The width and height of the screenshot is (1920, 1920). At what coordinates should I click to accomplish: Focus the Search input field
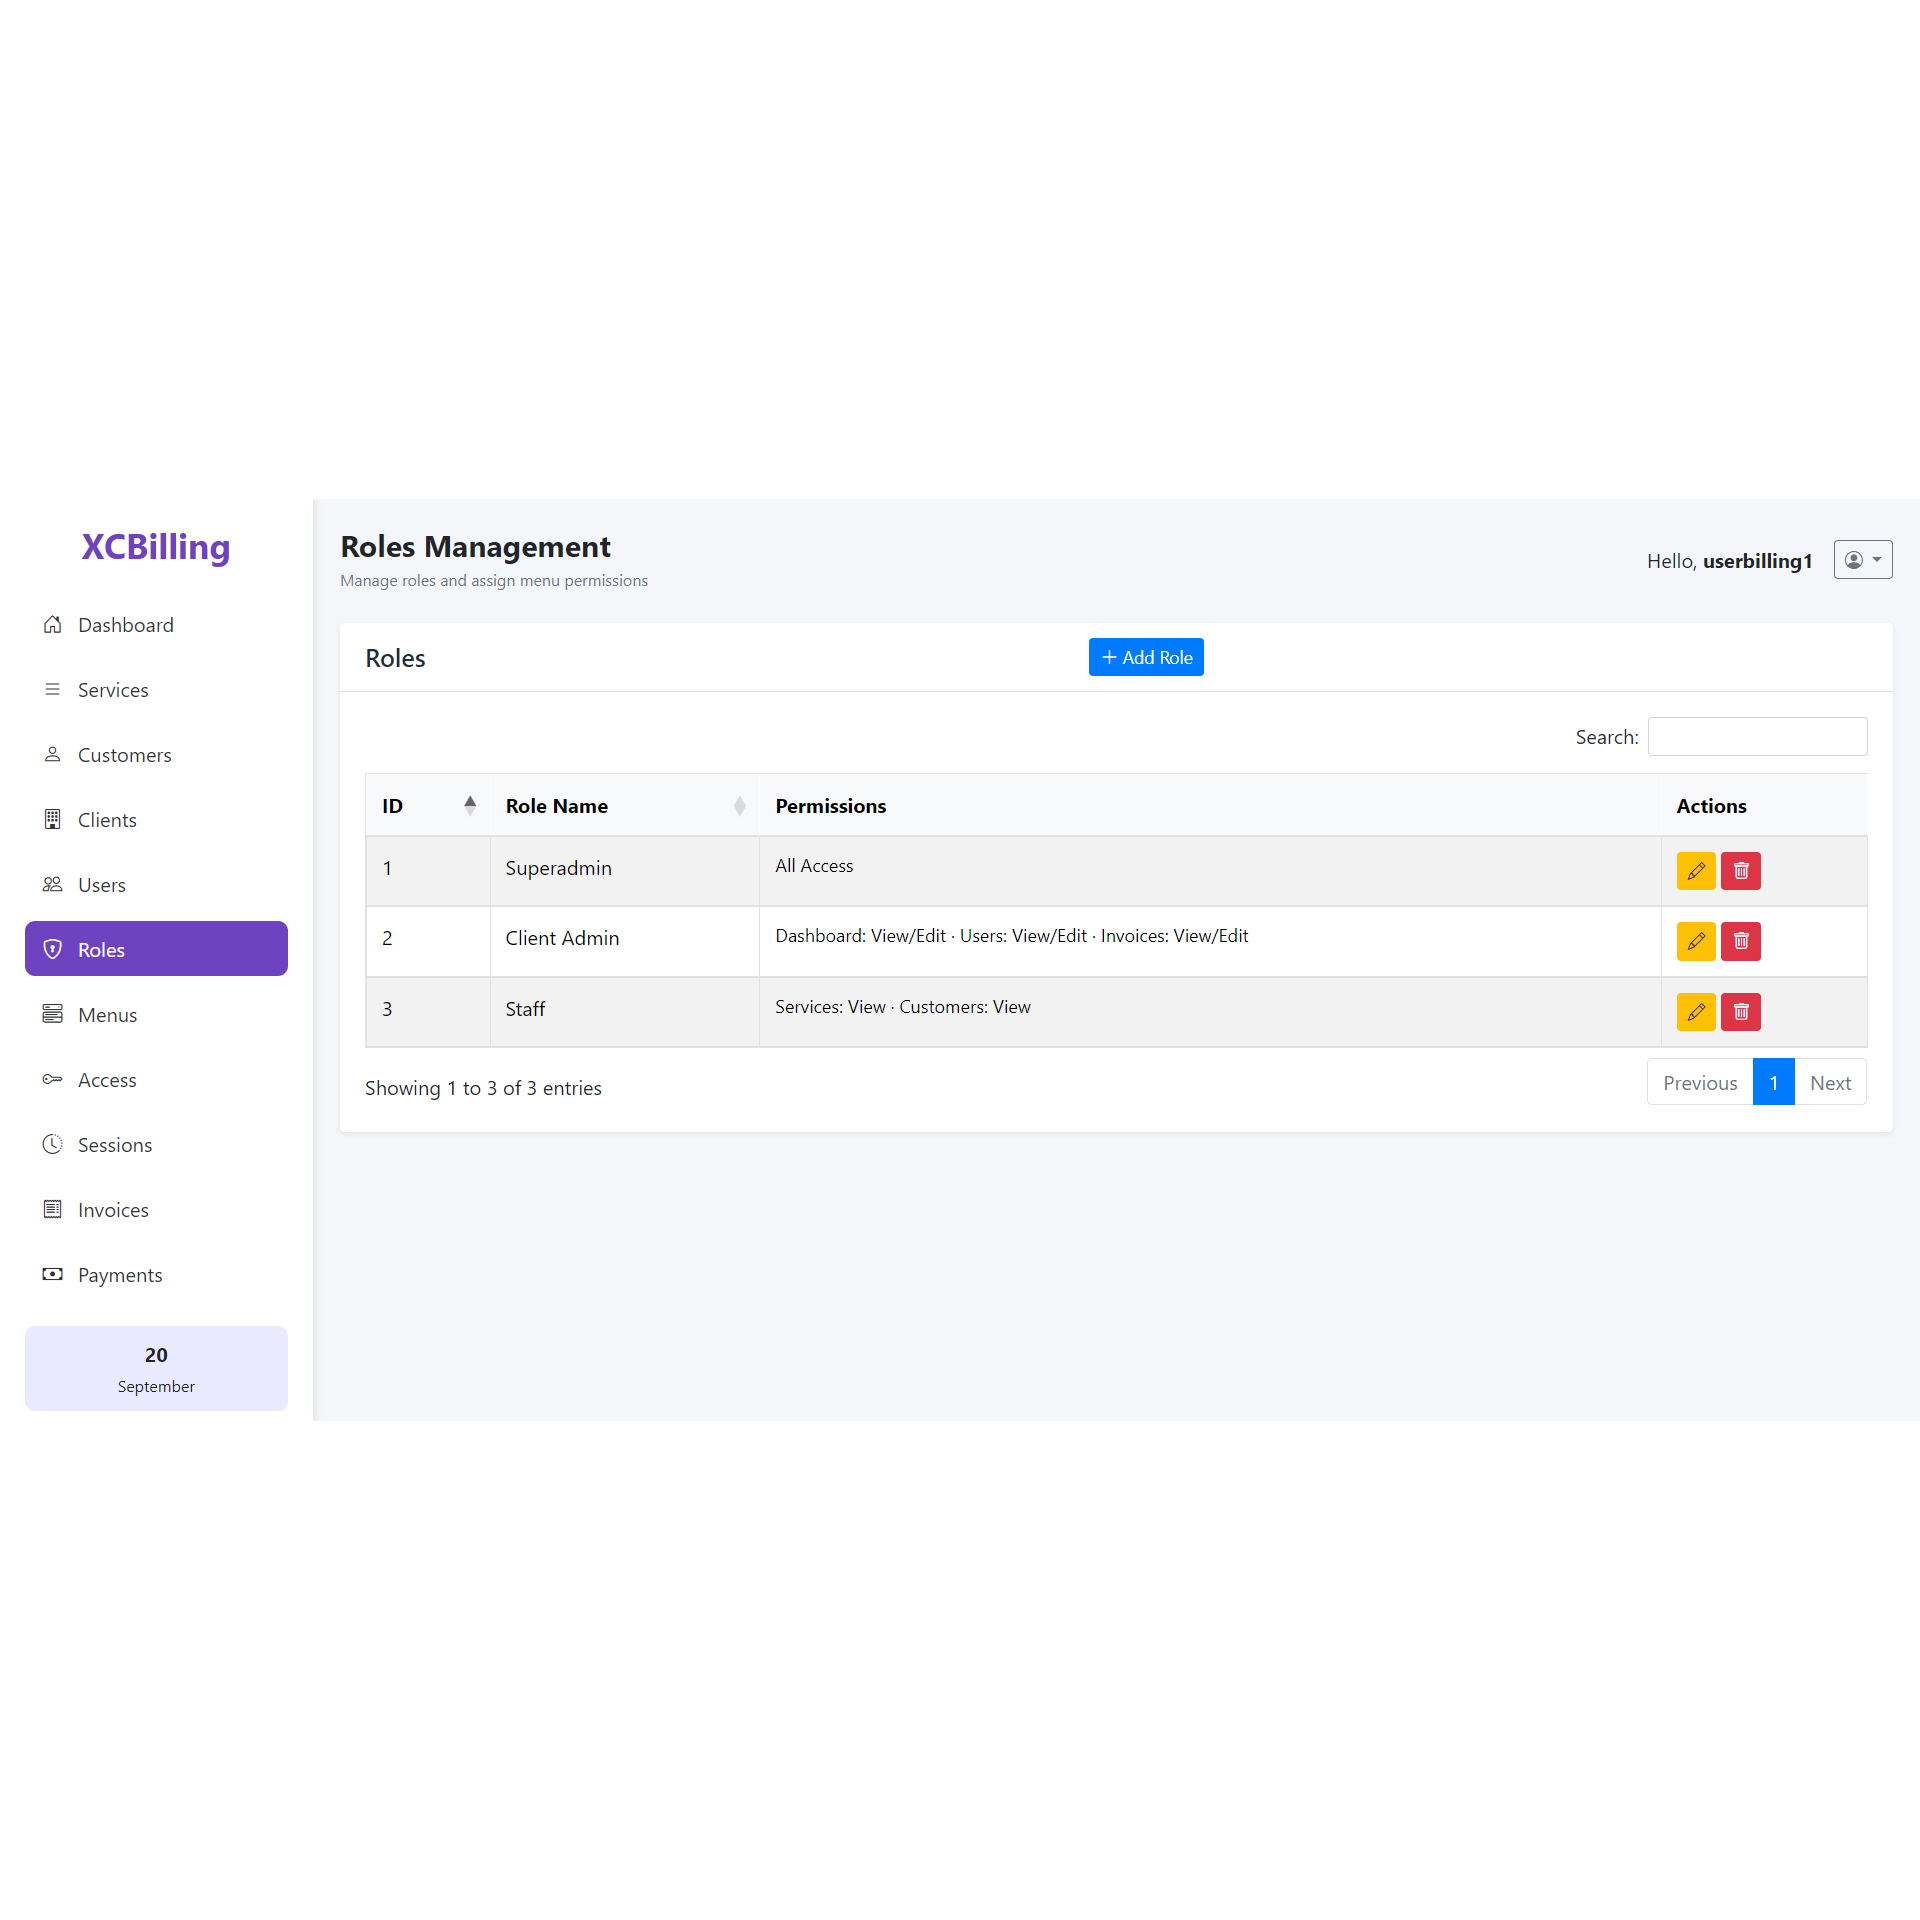click(1756, 737)
